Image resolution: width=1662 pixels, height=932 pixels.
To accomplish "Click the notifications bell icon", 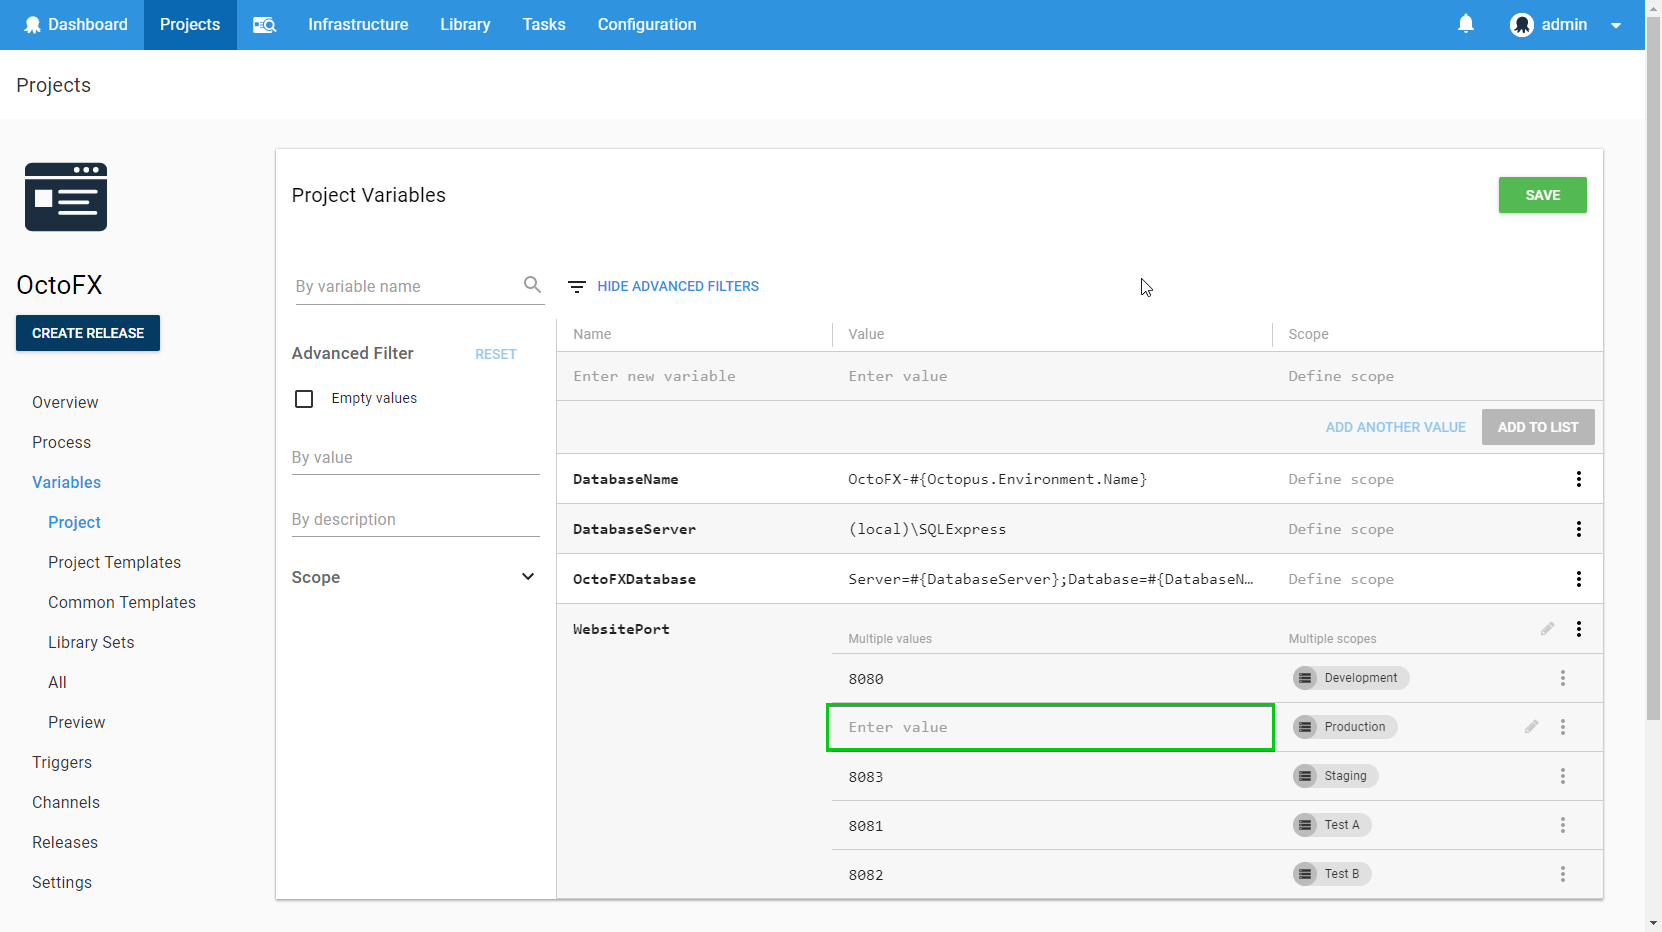I will [1465, 24].
